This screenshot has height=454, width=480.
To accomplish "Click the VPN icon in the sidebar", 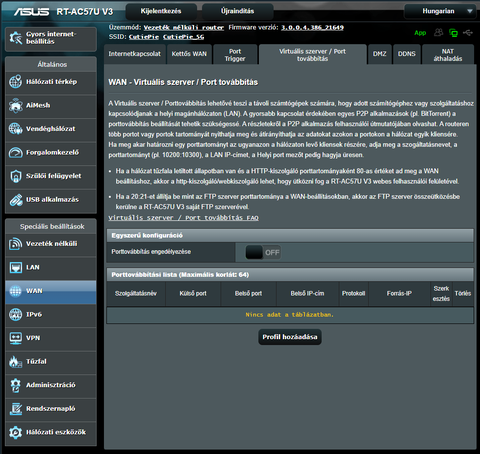I will pyautogui.click(x=15, y=338).
